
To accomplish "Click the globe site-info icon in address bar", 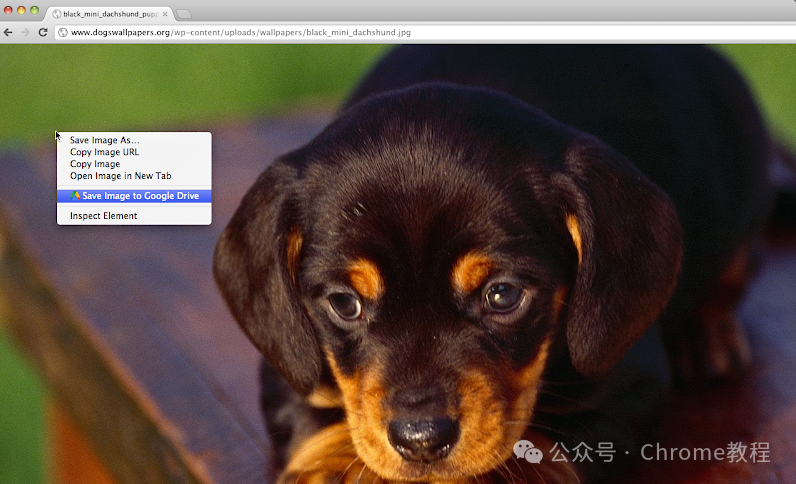I will [63, 33].
